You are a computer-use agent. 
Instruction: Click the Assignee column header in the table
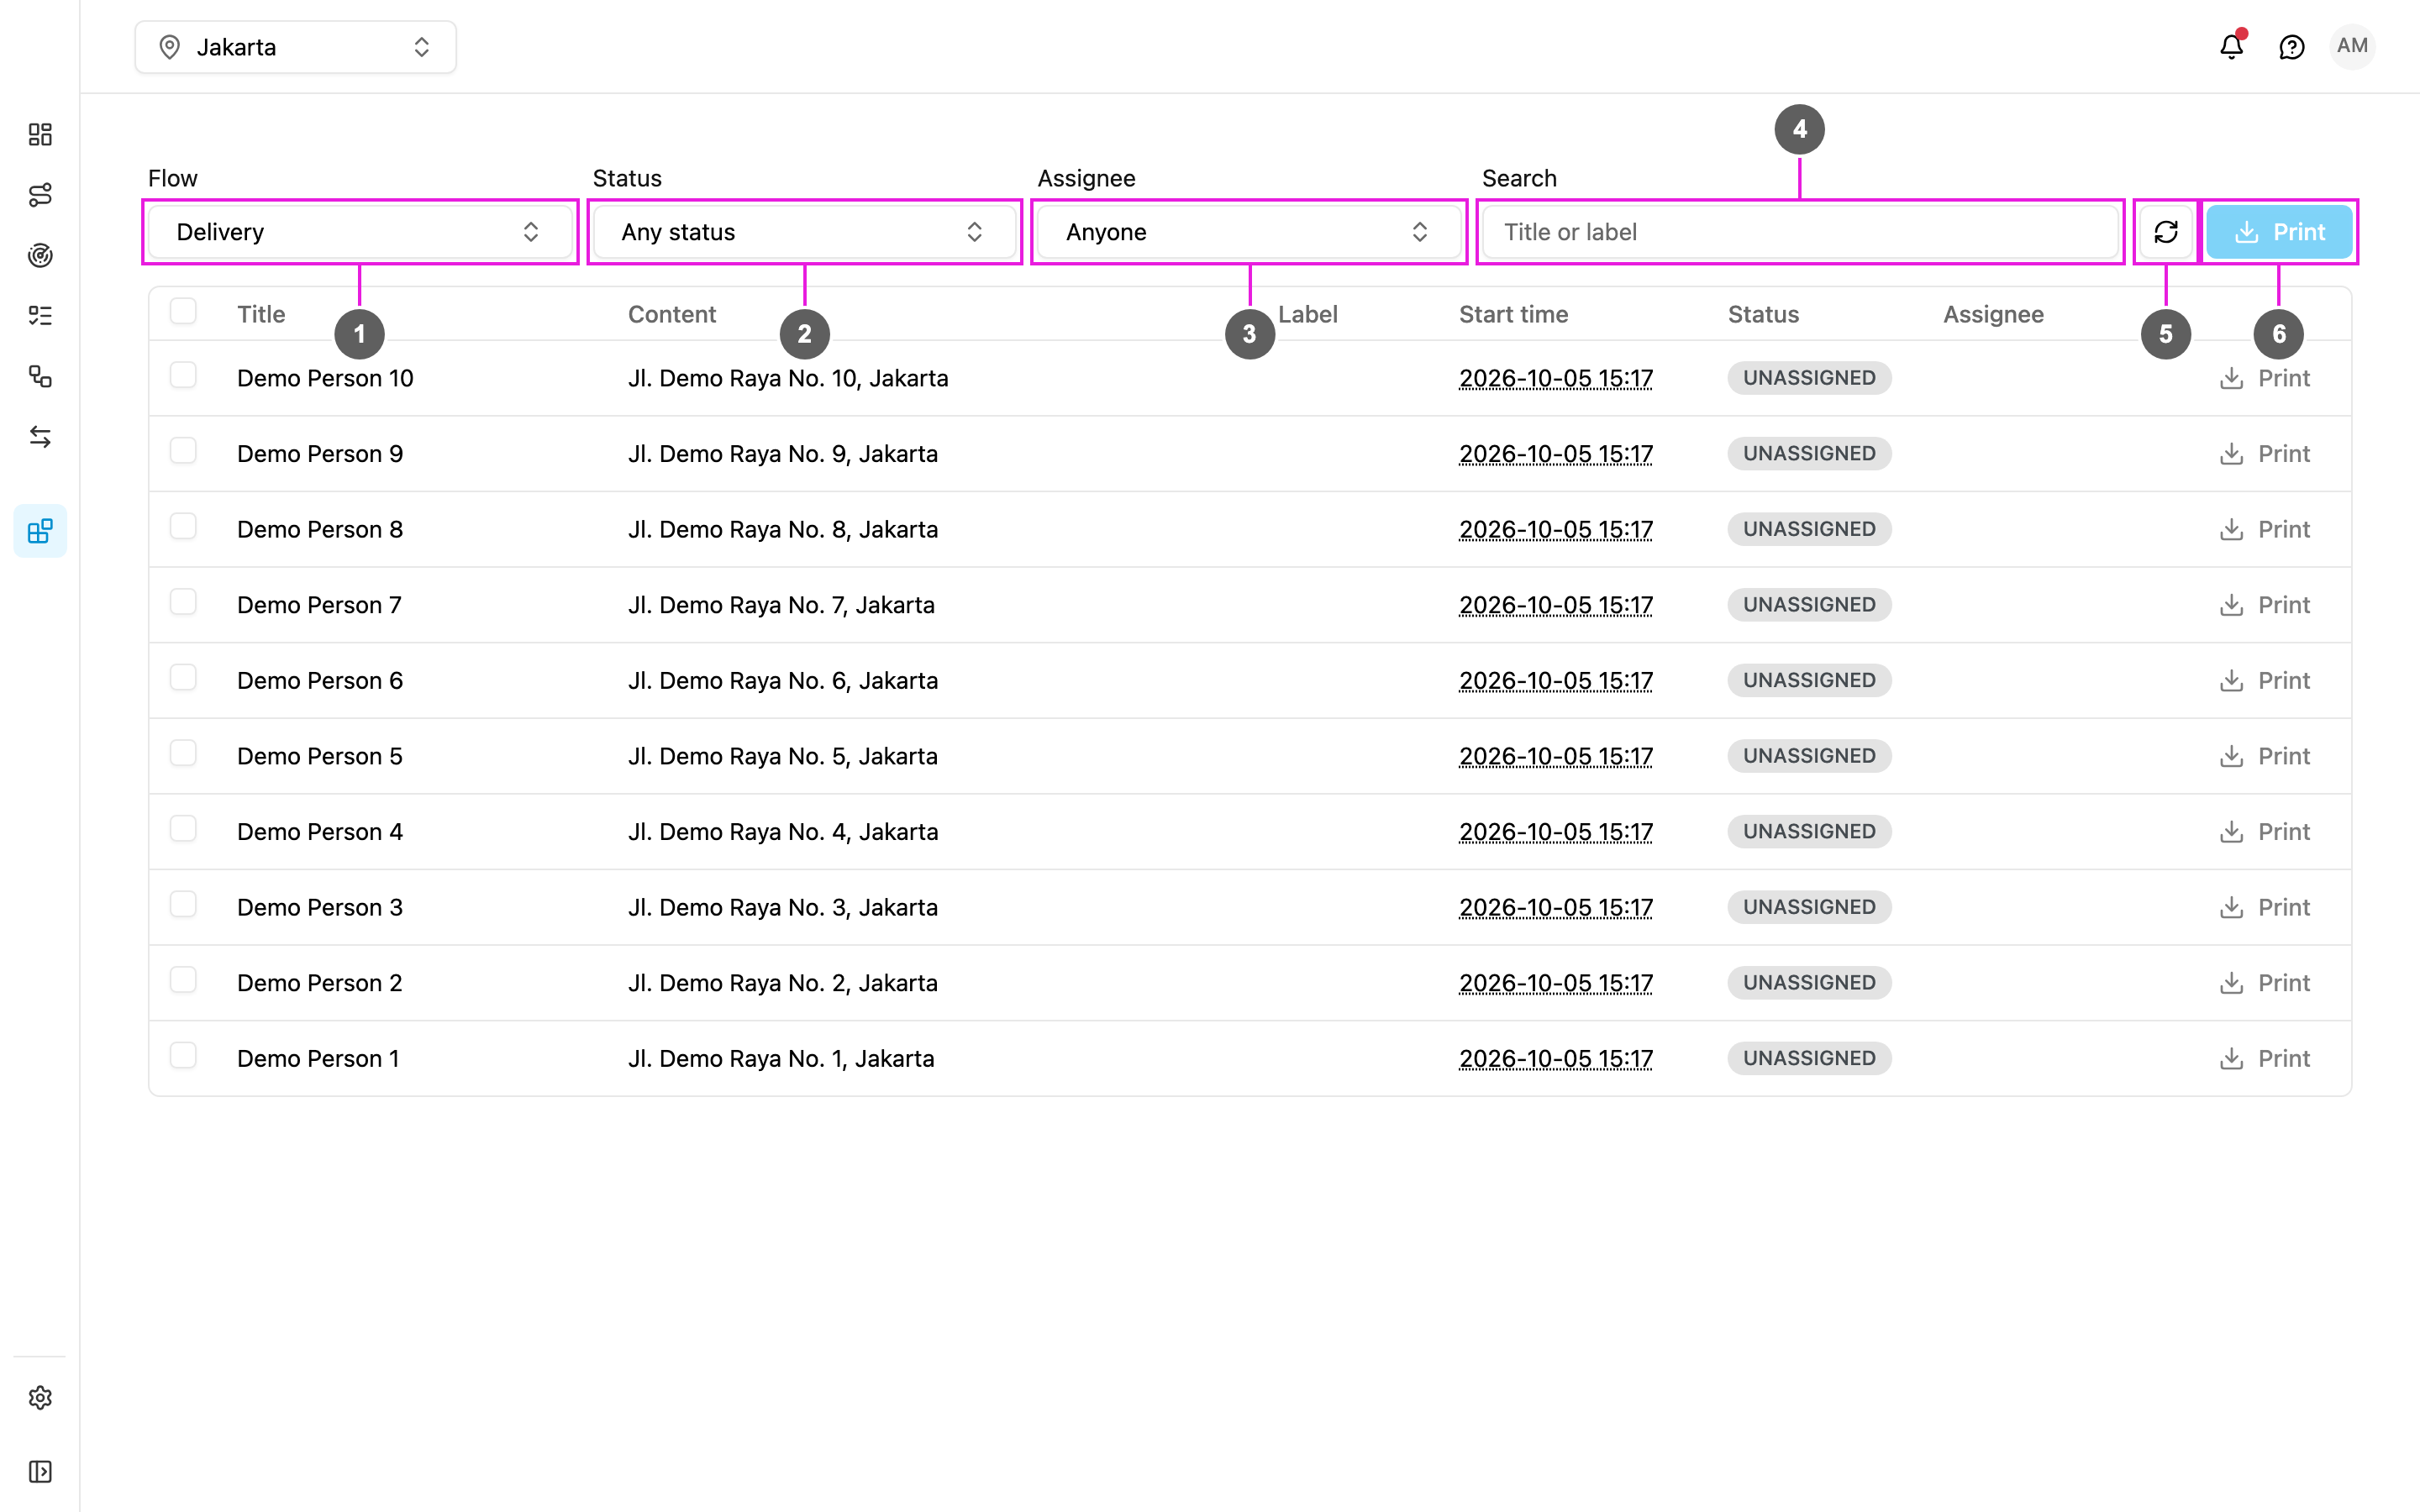tap(1993, 314)
